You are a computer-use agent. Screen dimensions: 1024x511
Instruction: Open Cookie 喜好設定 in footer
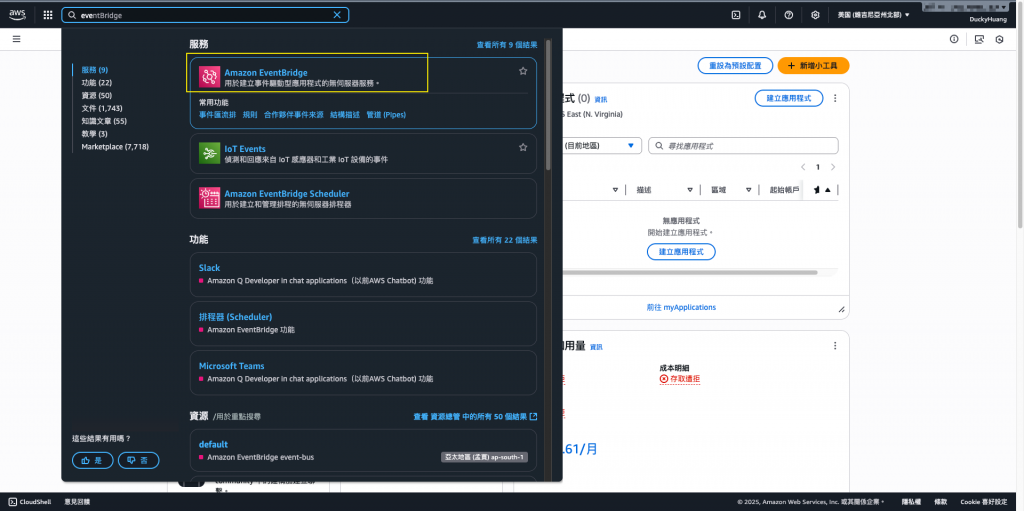click(x=985, y=502)
